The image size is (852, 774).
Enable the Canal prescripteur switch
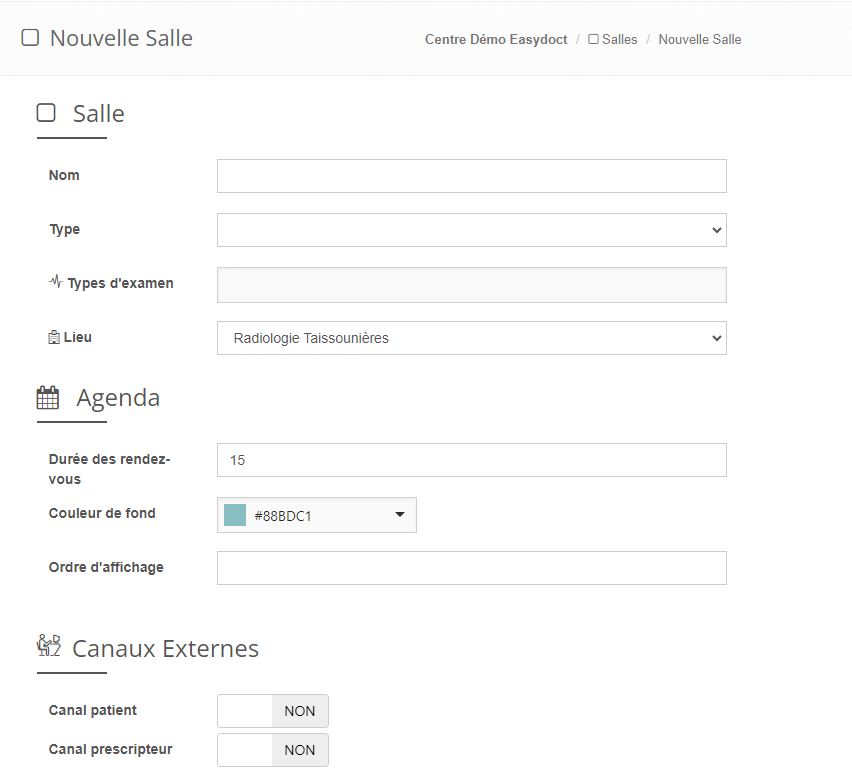point(273,750)
